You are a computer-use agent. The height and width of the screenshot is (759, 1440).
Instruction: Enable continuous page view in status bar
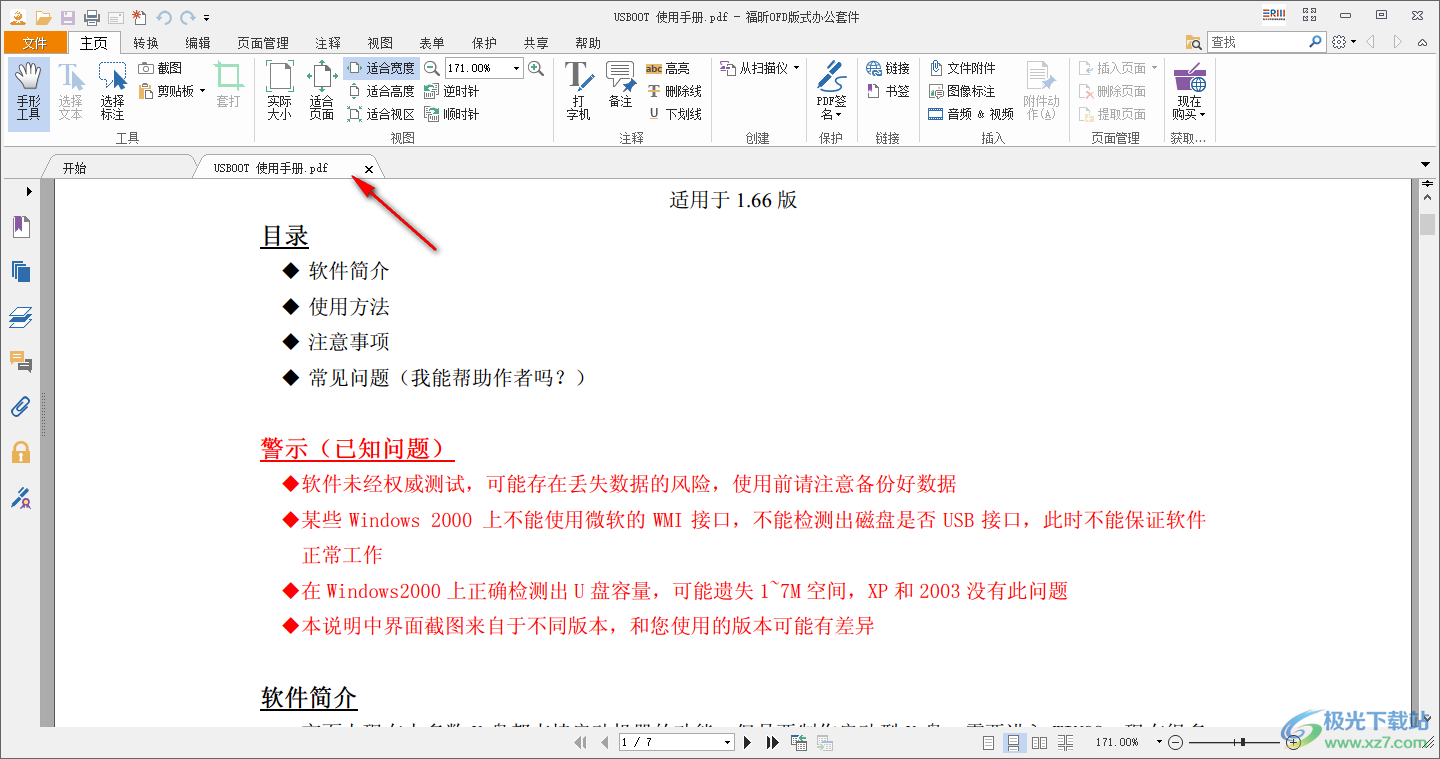click(1013, 742)
